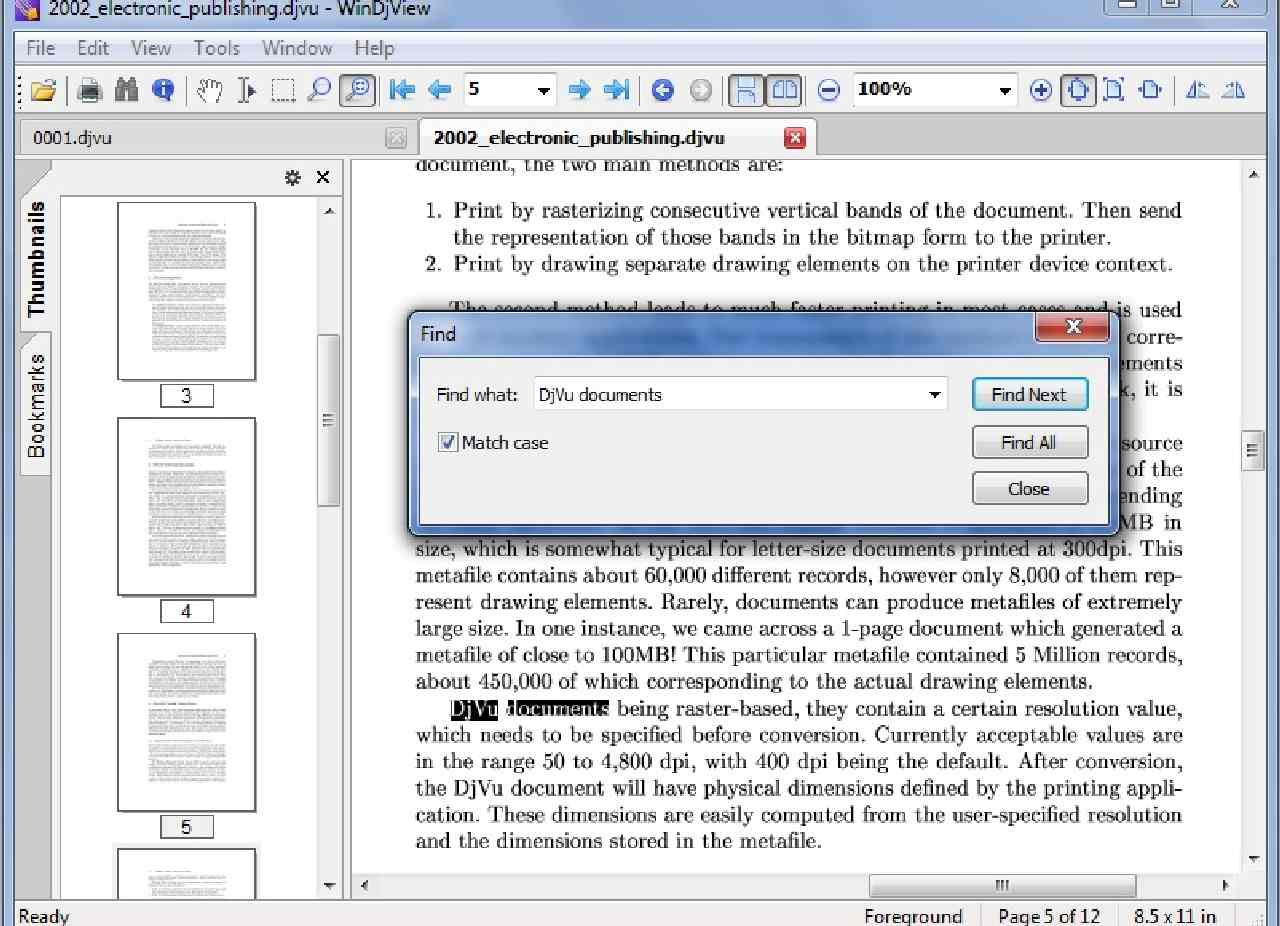Open the zoom level dropdown
This screenshot has height=926, width=1280.
(x=1005, y=90)
